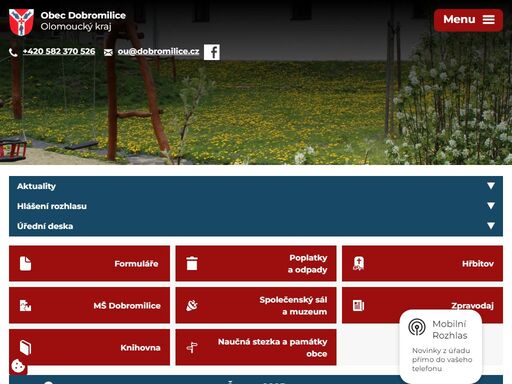The image size is (512, 384).
Task: Call phone number +420 582 370 526
Action: [59, 51]
